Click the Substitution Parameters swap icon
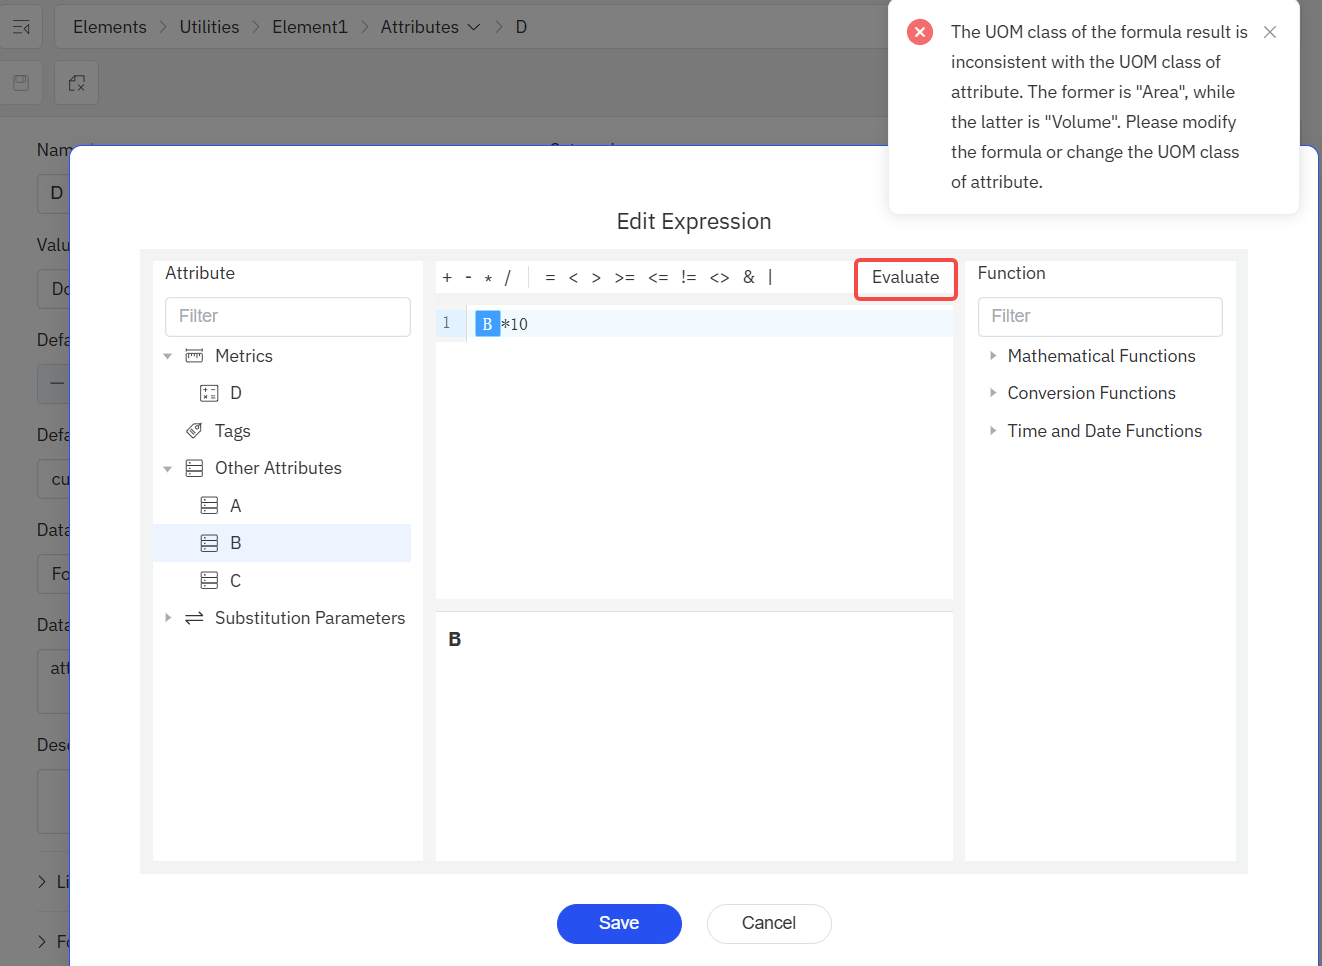 pos(194,618)
